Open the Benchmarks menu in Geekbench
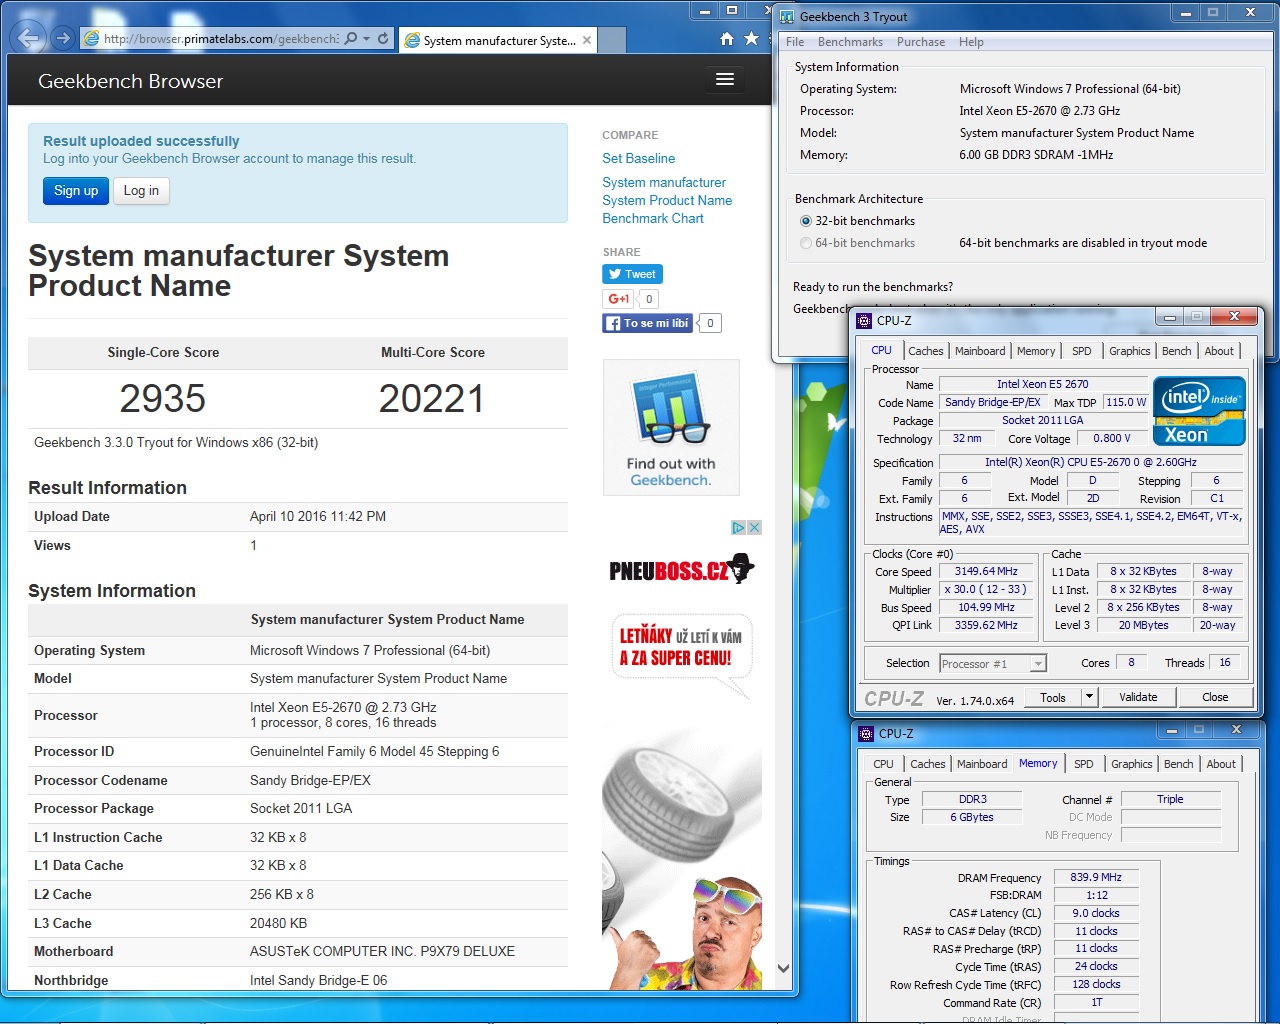Image resolution: width=1280 pixels, height=1024 pixels. (850, 42)
